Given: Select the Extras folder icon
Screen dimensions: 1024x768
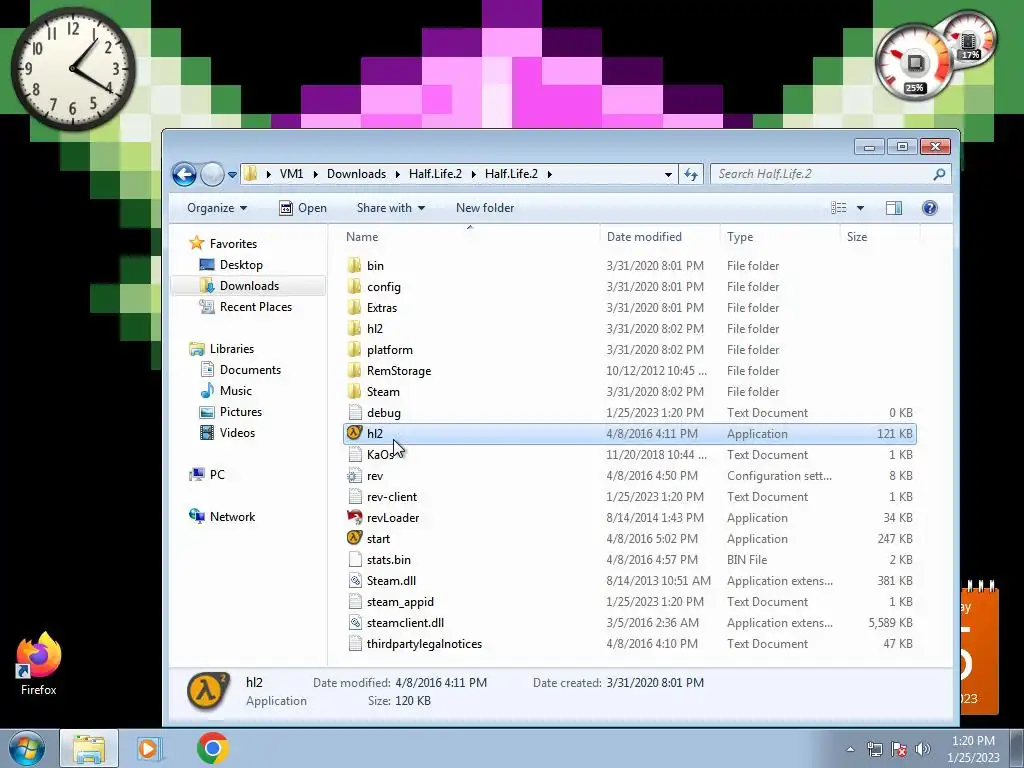Looking at the screenshot, I should pos(355,307).
